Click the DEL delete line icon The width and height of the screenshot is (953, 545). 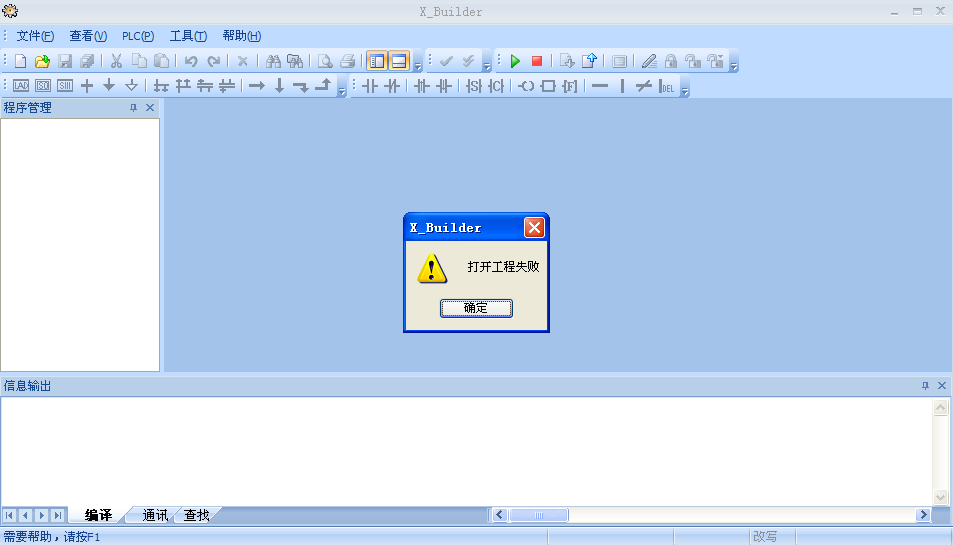(x=667, y=86)
